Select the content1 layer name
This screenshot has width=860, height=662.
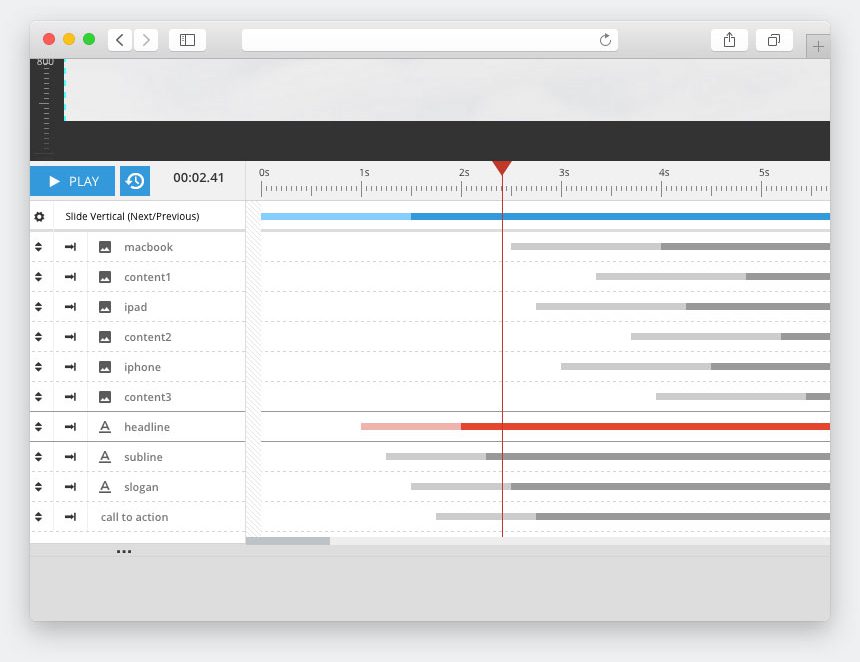click(x=147, y=277)
